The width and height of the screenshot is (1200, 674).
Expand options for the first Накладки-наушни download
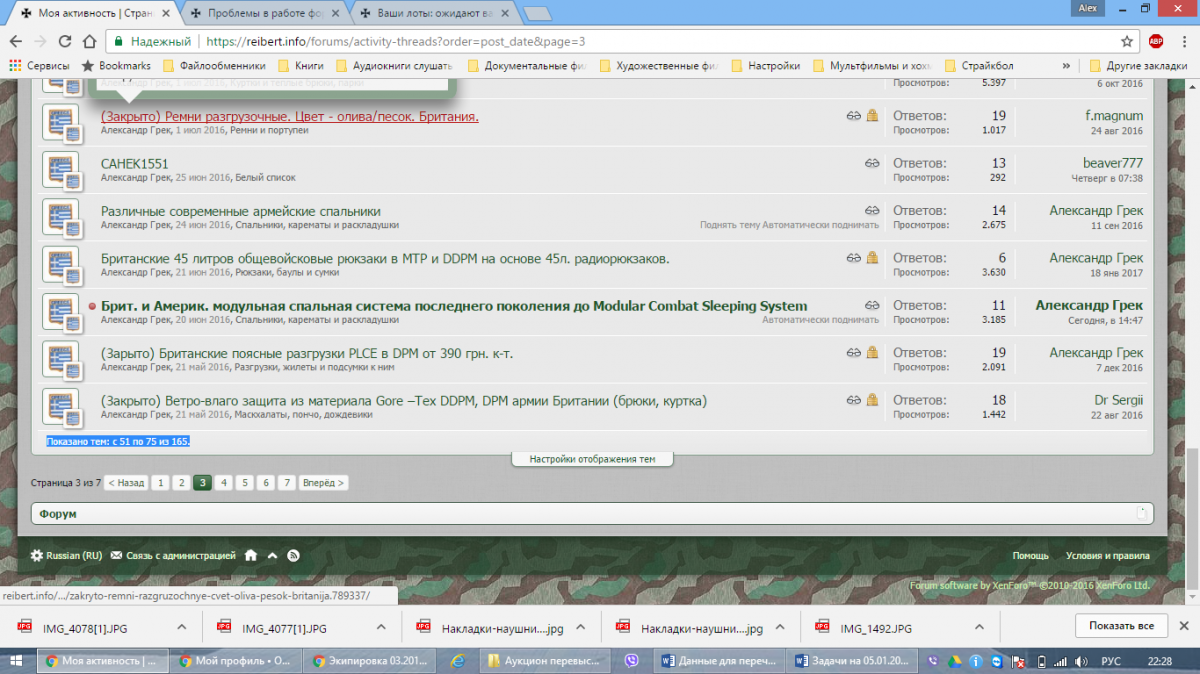pyautogui.click(x=582, y=627)
